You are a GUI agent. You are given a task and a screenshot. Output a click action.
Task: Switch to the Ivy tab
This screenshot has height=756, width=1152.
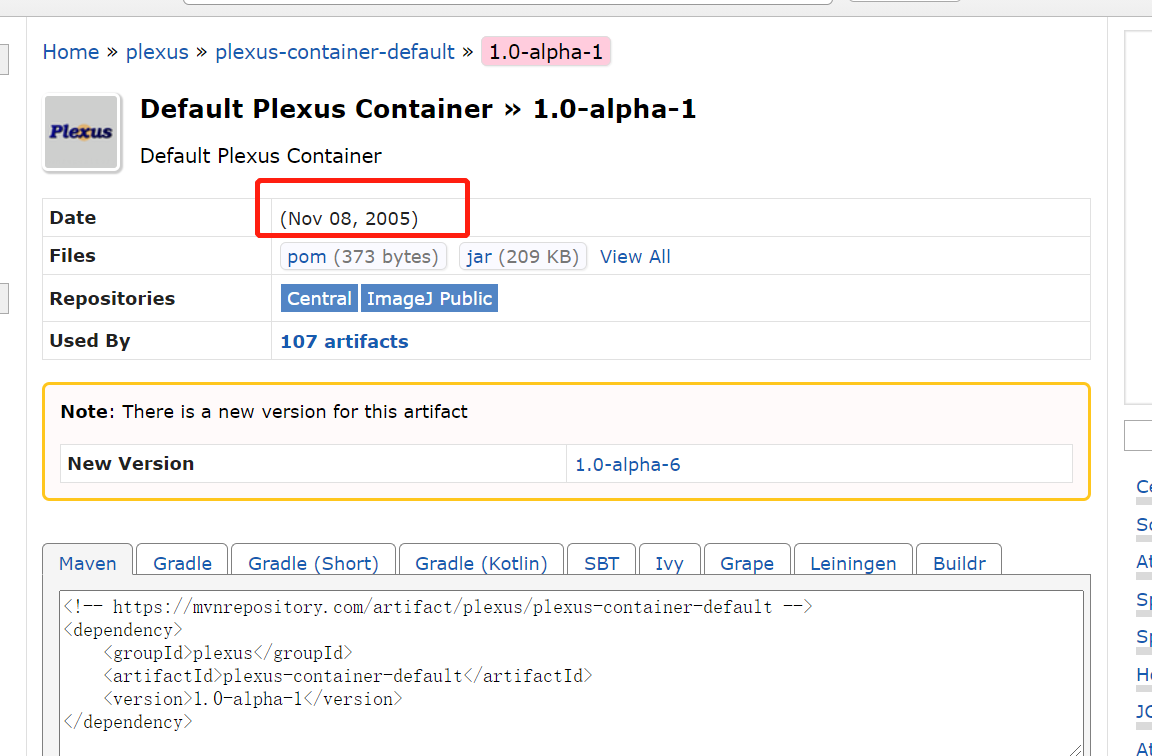coord(669,563)
